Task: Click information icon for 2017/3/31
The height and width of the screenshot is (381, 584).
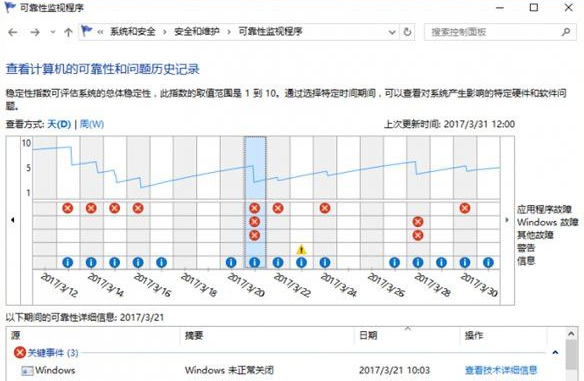Action: click(x=488, y=262)
